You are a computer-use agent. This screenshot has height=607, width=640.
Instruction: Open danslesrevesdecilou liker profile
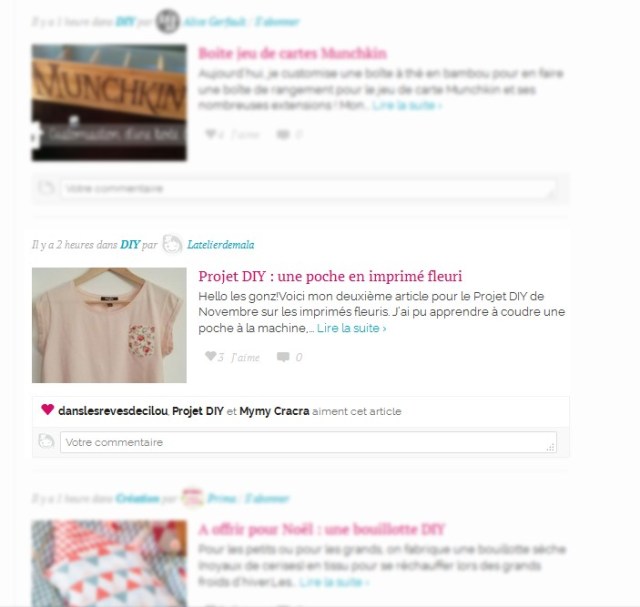click(113, 411)
